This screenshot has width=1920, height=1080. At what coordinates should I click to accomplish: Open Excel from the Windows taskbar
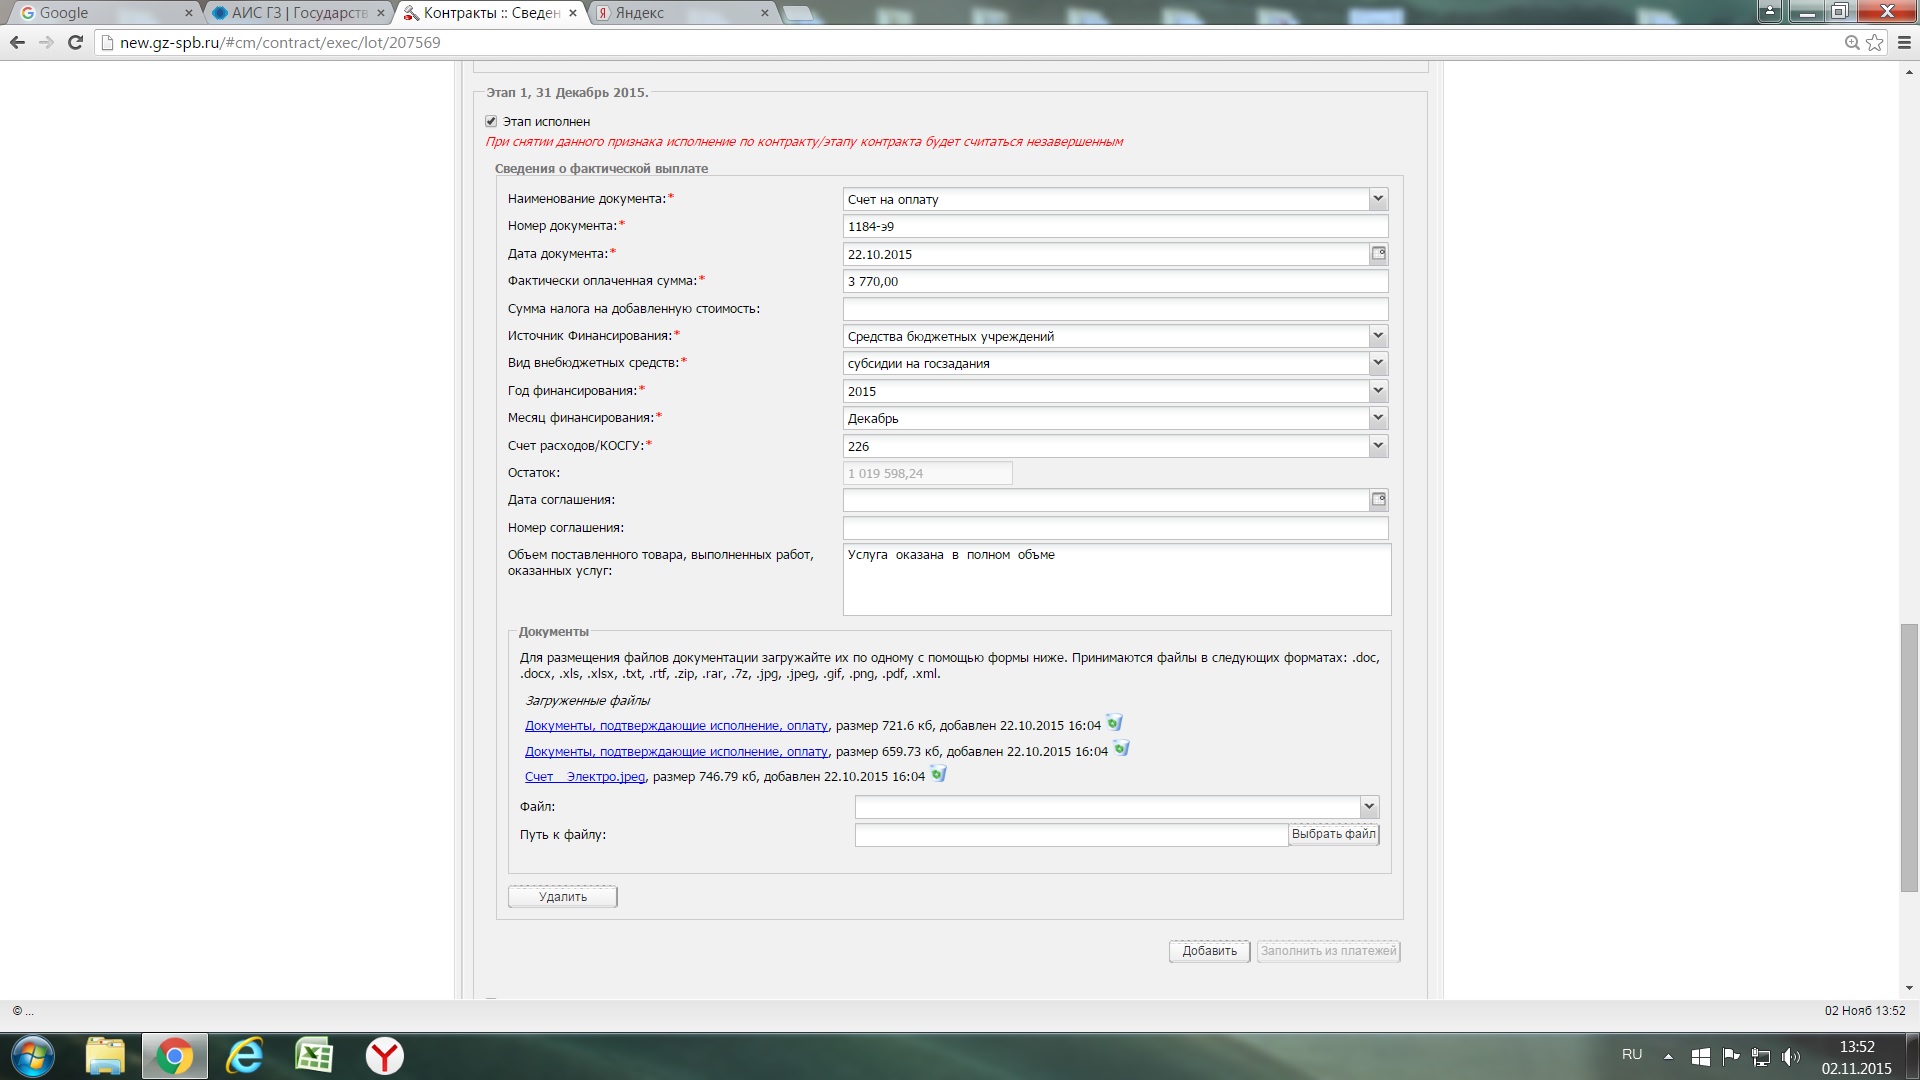[314, 1056]
